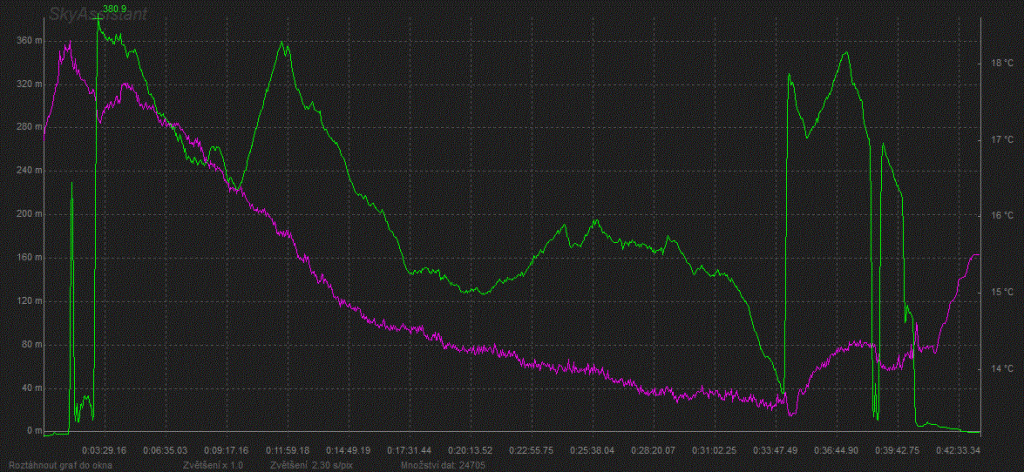Screen dimensions: 1024x472
Task: Click the 18 °C temperature axis label
Action: coord(1002,62)
